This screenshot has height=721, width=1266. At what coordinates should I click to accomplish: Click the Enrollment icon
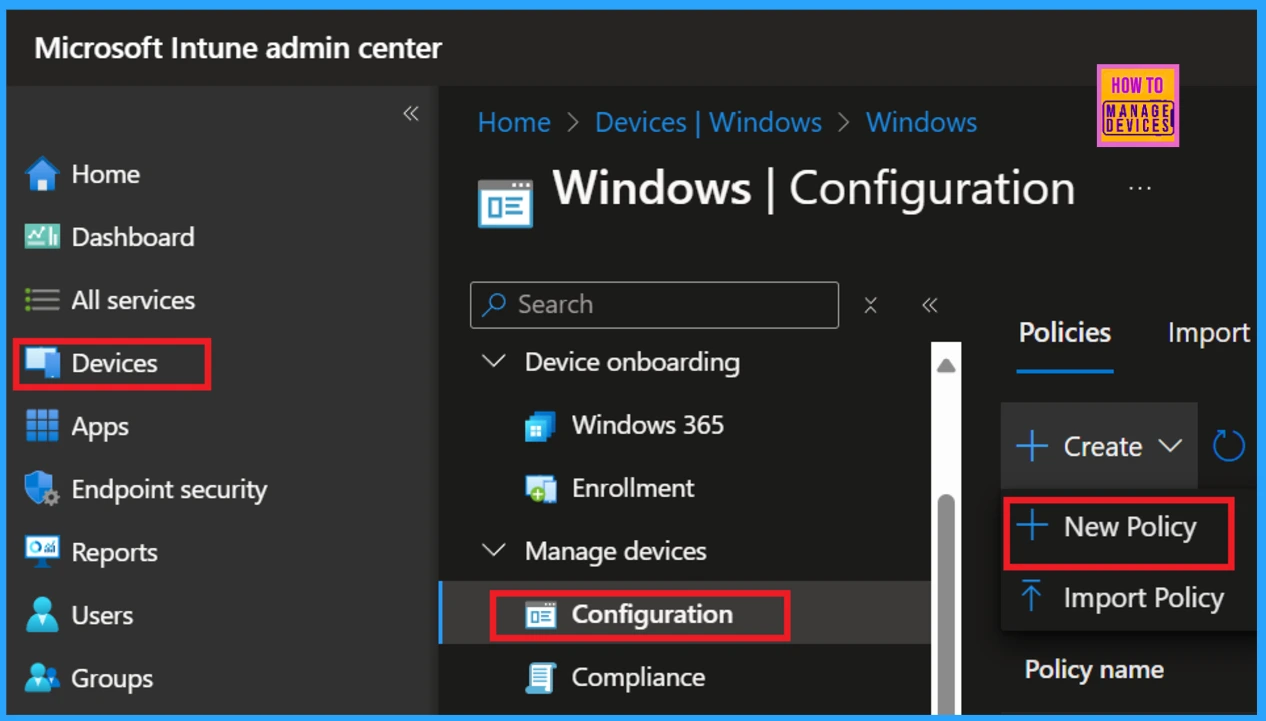click(540, 489)
